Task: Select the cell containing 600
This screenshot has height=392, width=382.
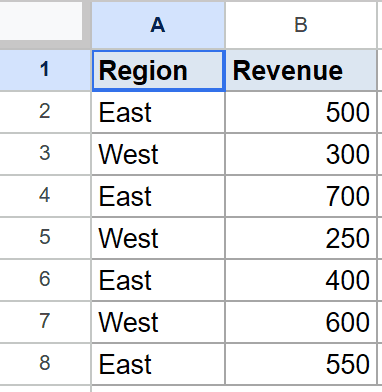Action: click(301, 322)
